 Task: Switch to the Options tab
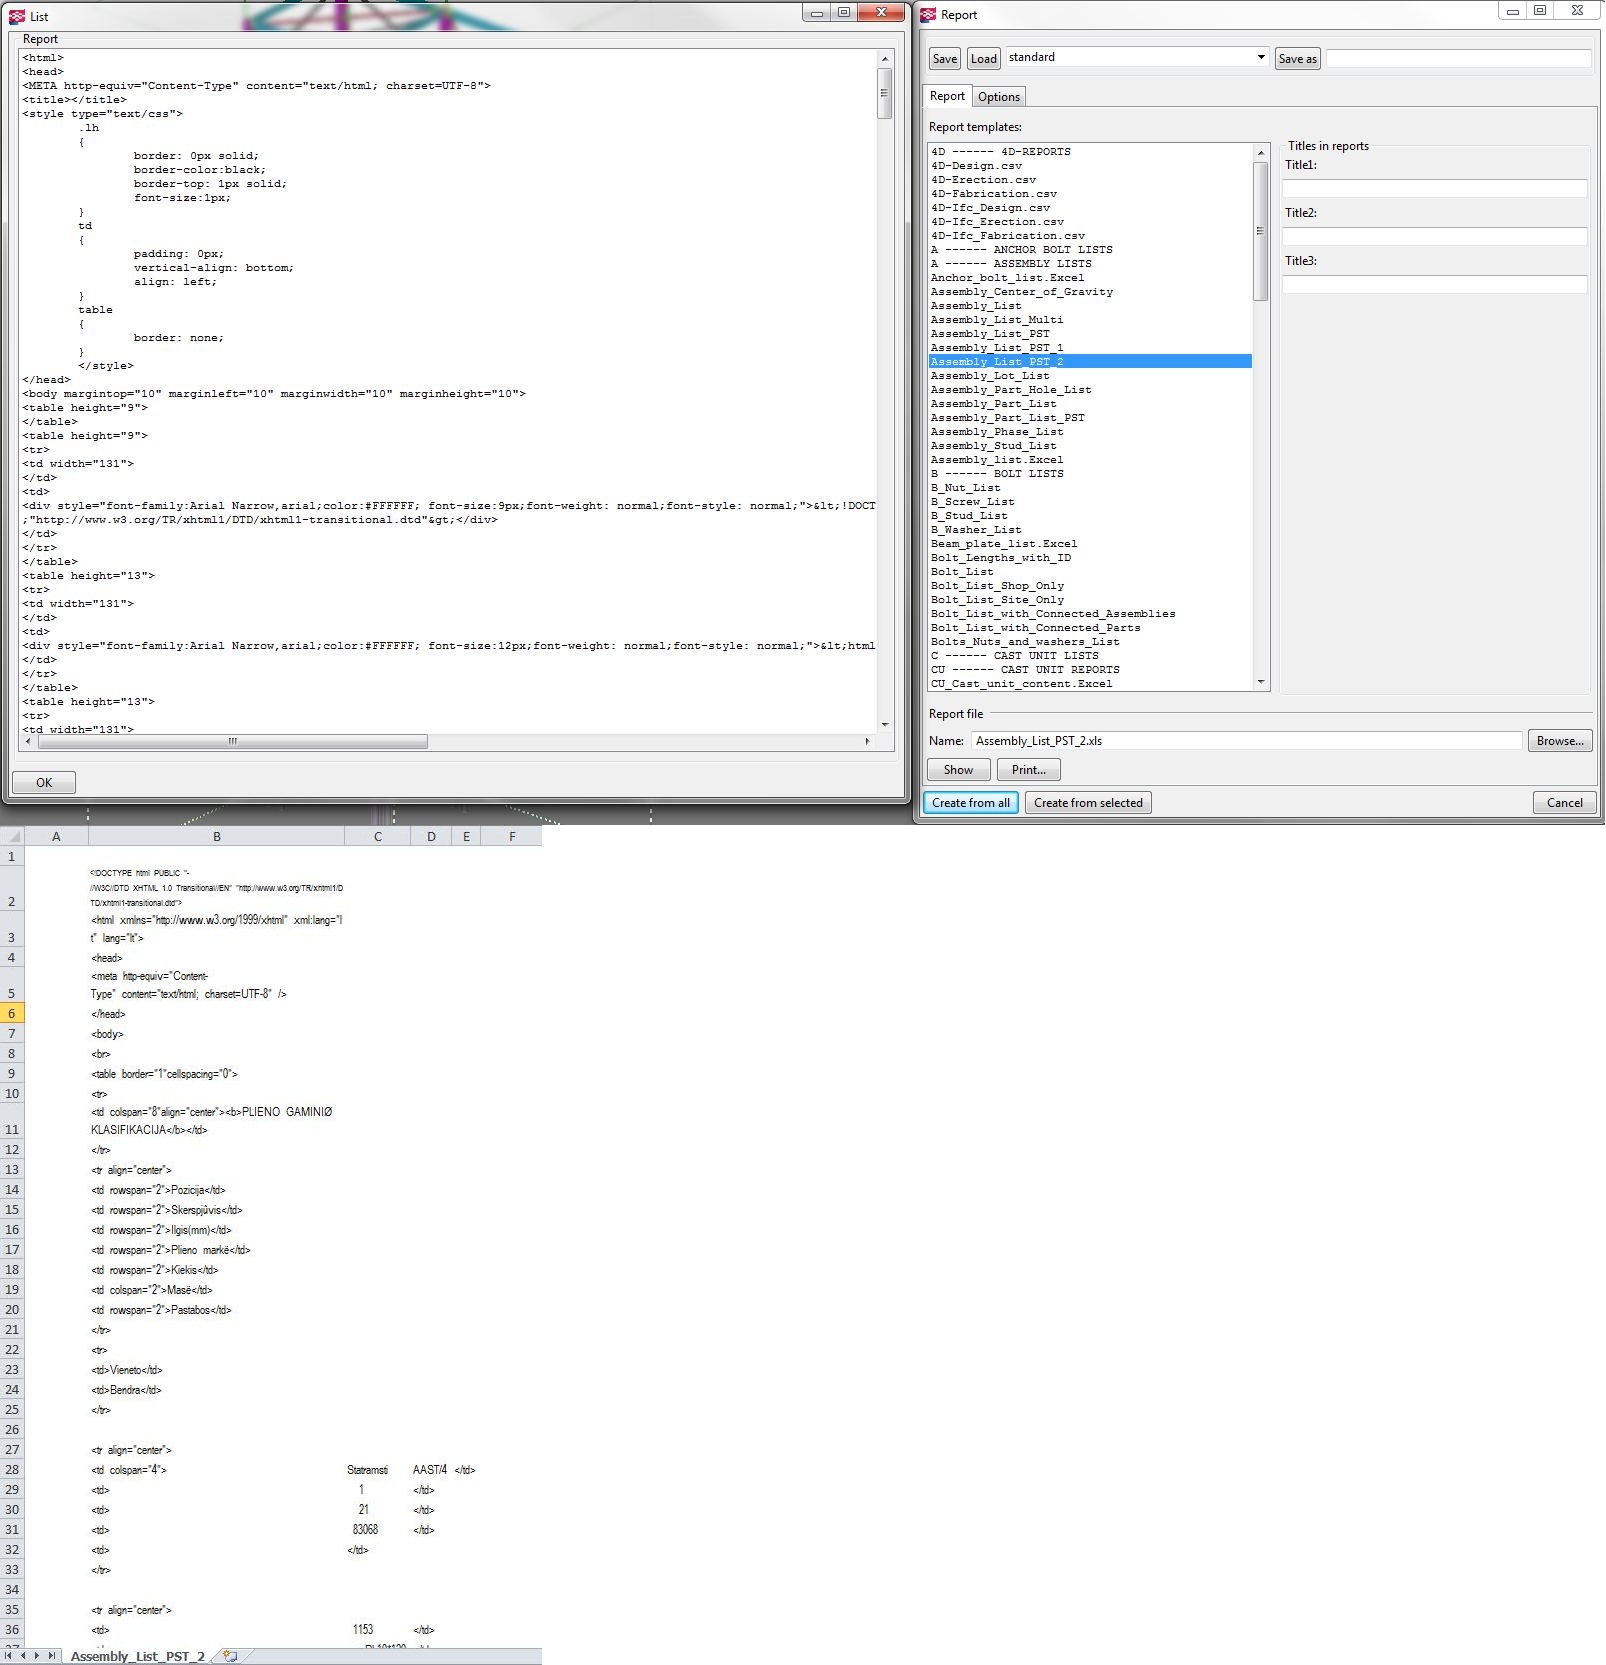click(998, 97)
